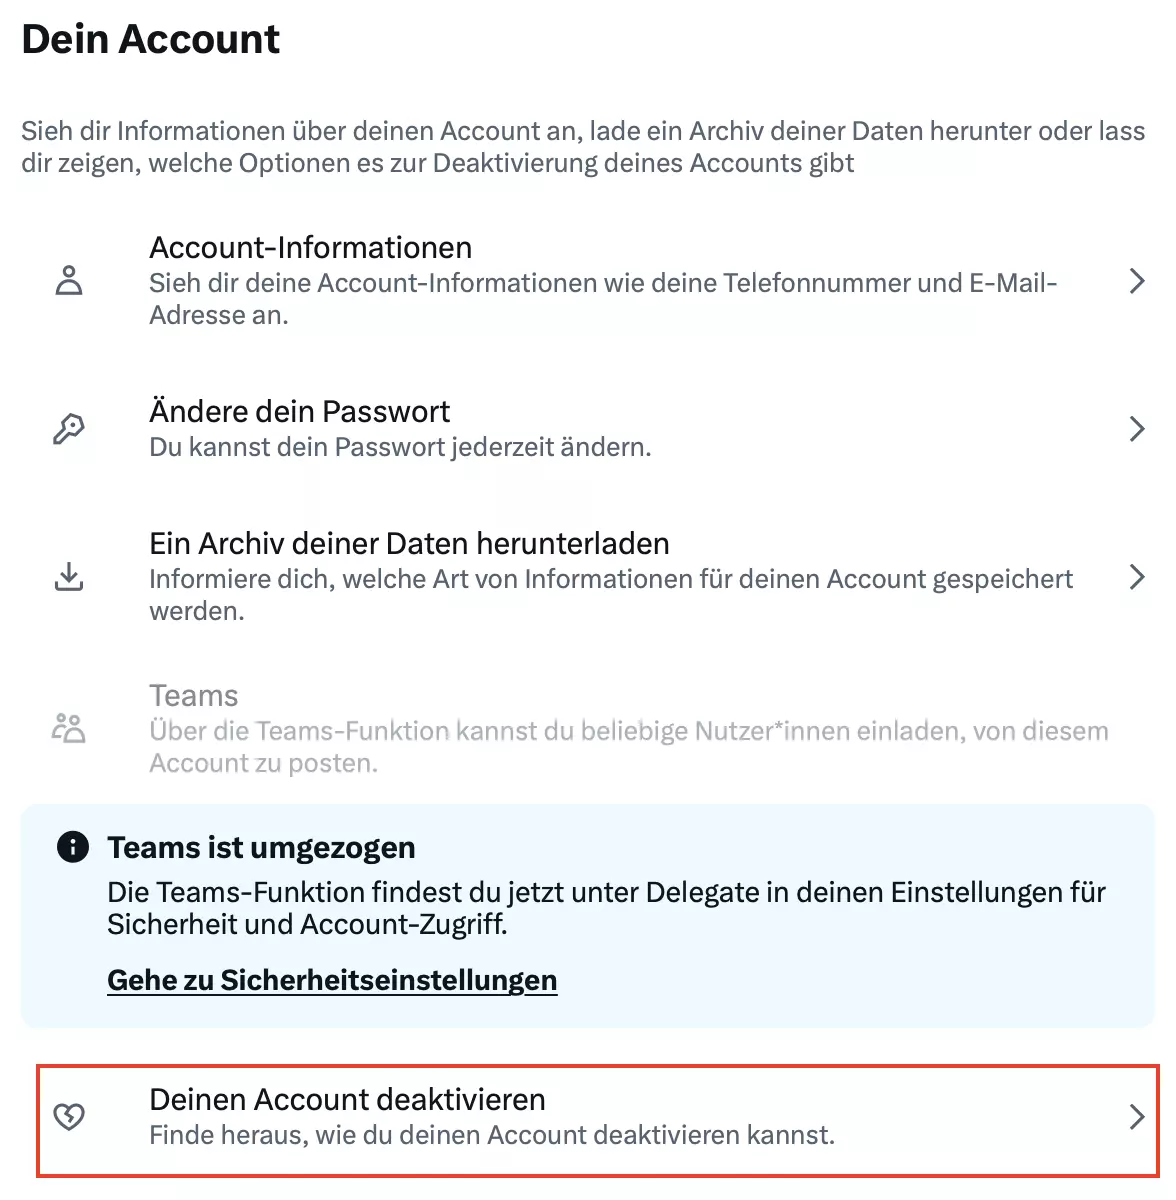Click the download icon for the data archive

(69, 577)
